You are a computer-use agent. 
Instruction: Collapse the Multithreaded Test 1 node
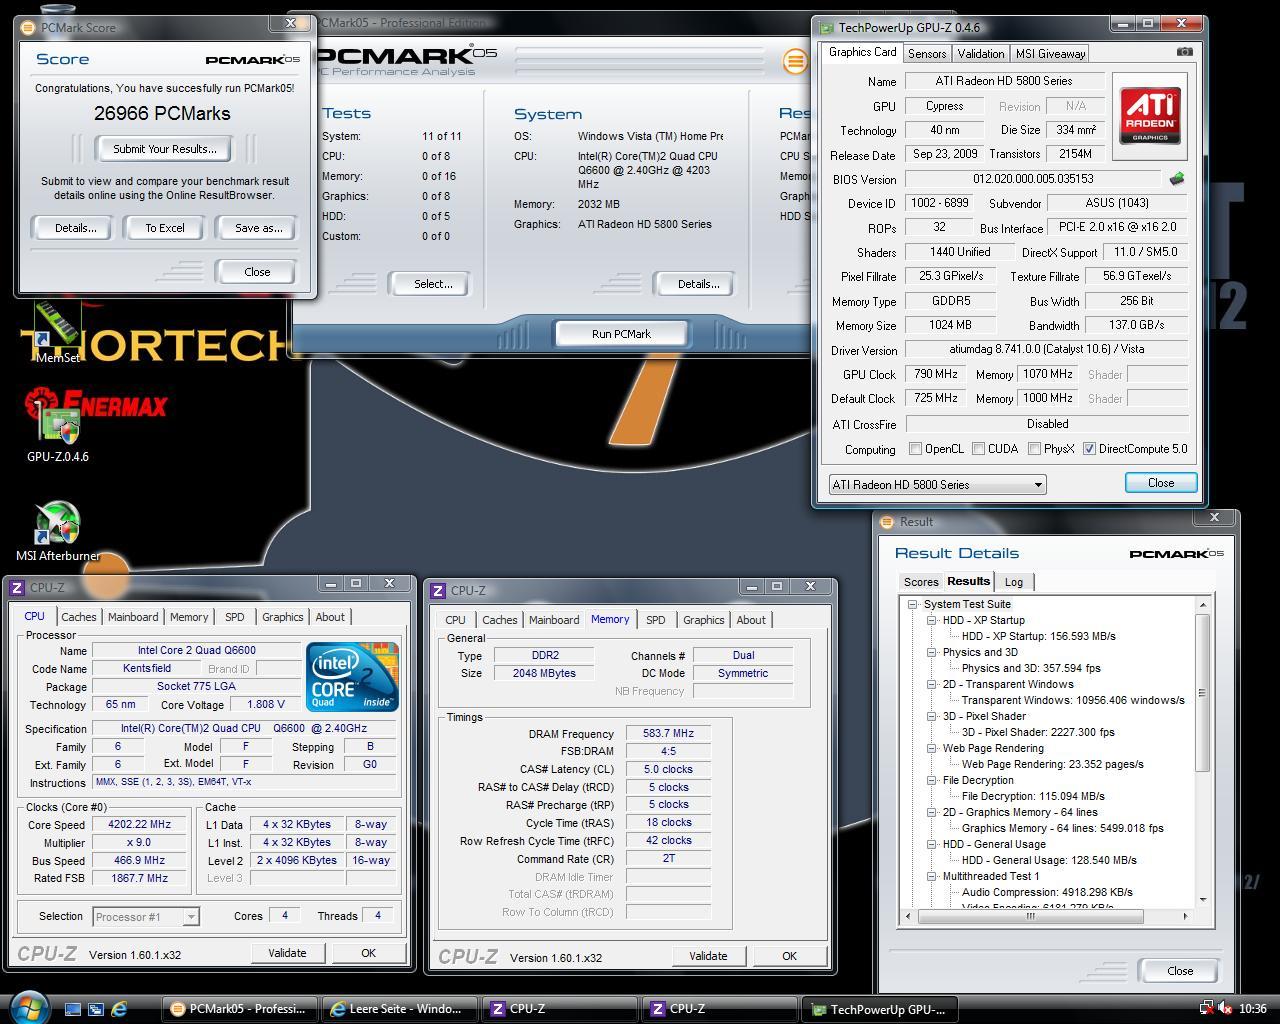[x=931, y=876]
